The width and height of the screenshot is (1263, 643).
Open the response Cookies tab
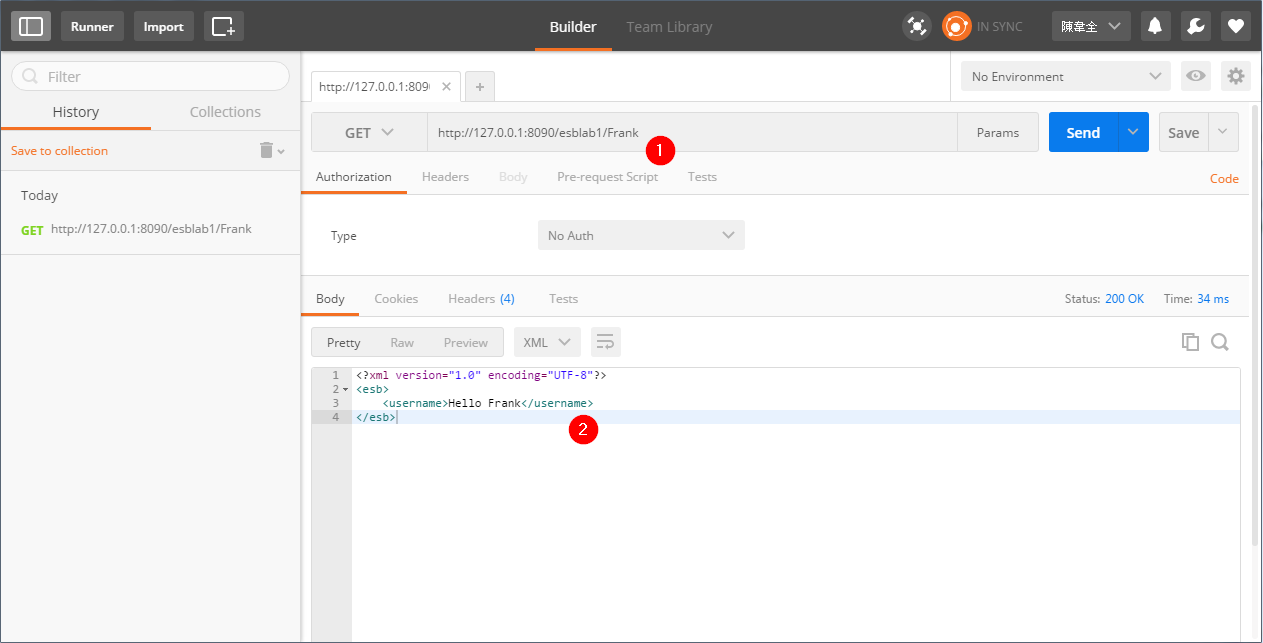tap(396, 299)
